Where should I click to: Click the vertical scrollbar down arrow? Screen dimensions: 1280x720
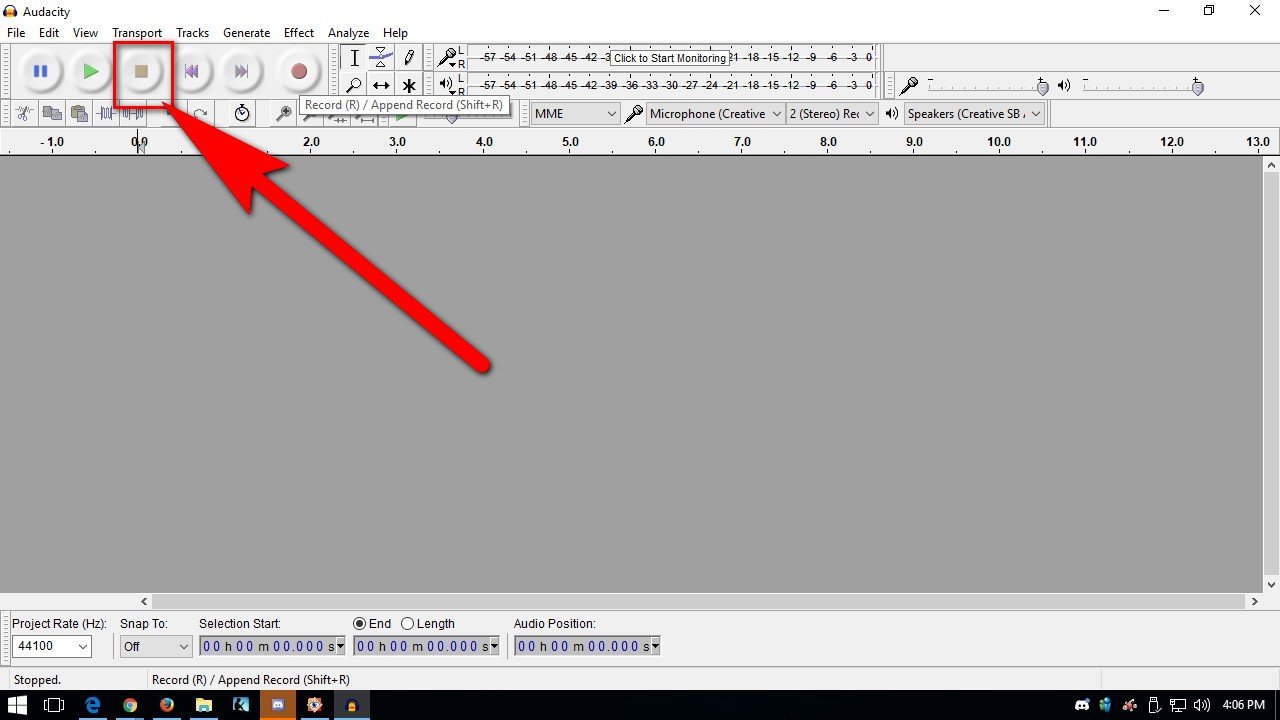tap(1272, 585)
